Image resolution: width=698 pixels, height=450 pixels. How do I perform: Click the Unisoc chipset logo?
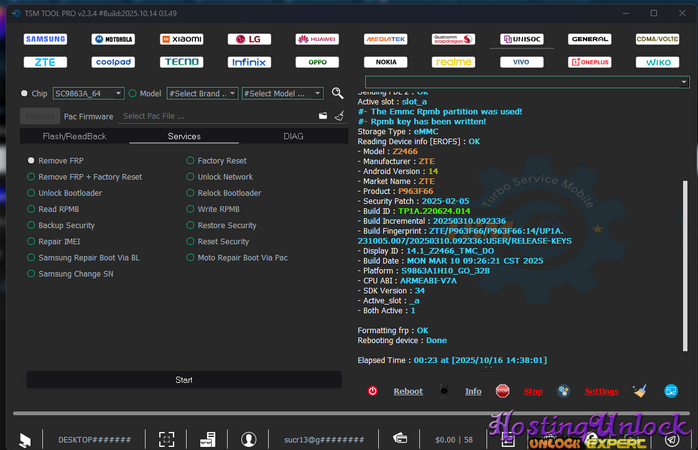point(521,39)
